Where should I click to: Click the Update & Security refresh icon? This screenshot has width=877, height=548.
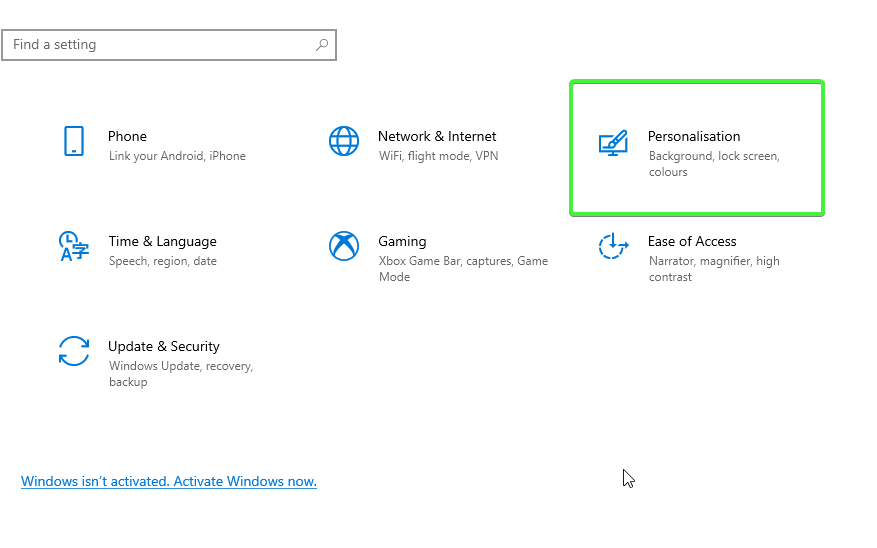point(74,351)
